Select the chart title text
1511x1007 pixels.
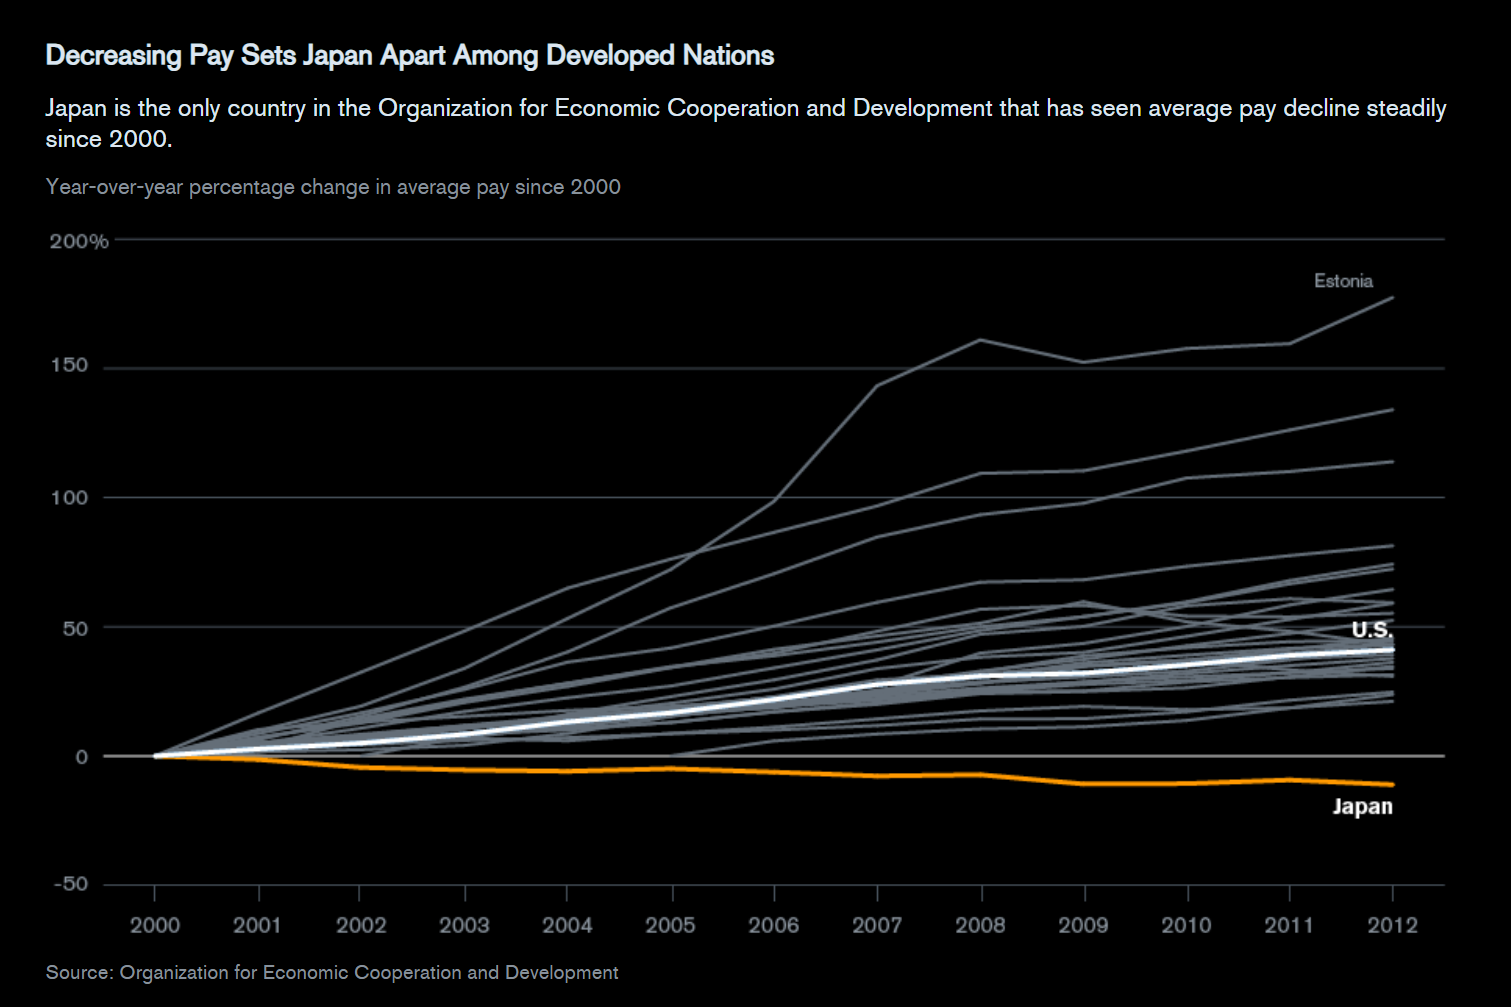pos(409,56)
